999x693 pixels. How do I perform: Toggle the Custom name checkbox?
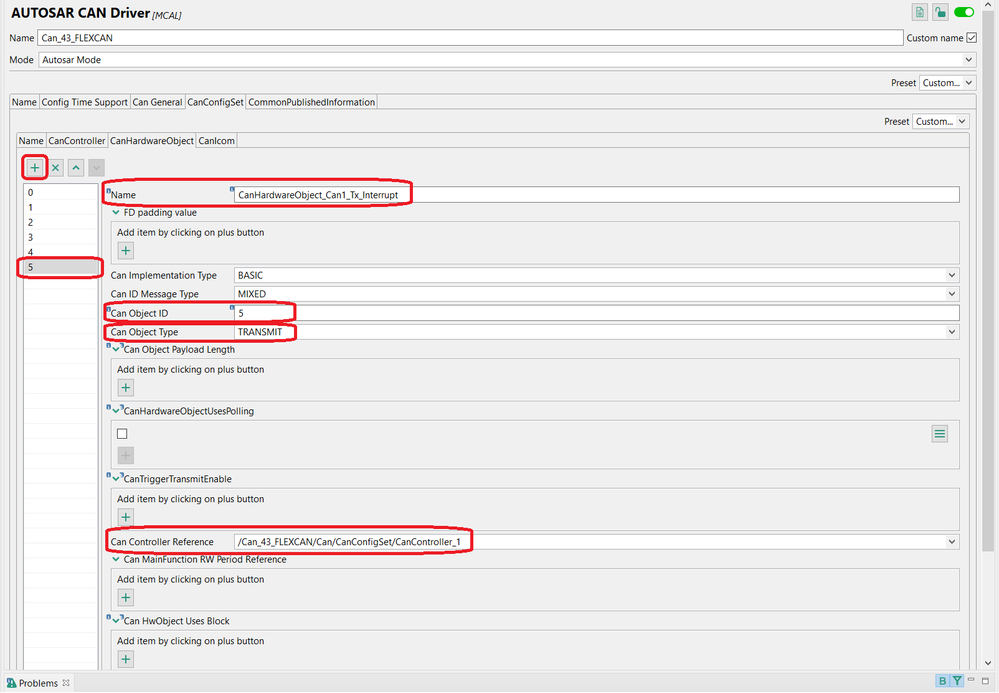(x=972, y=38)
